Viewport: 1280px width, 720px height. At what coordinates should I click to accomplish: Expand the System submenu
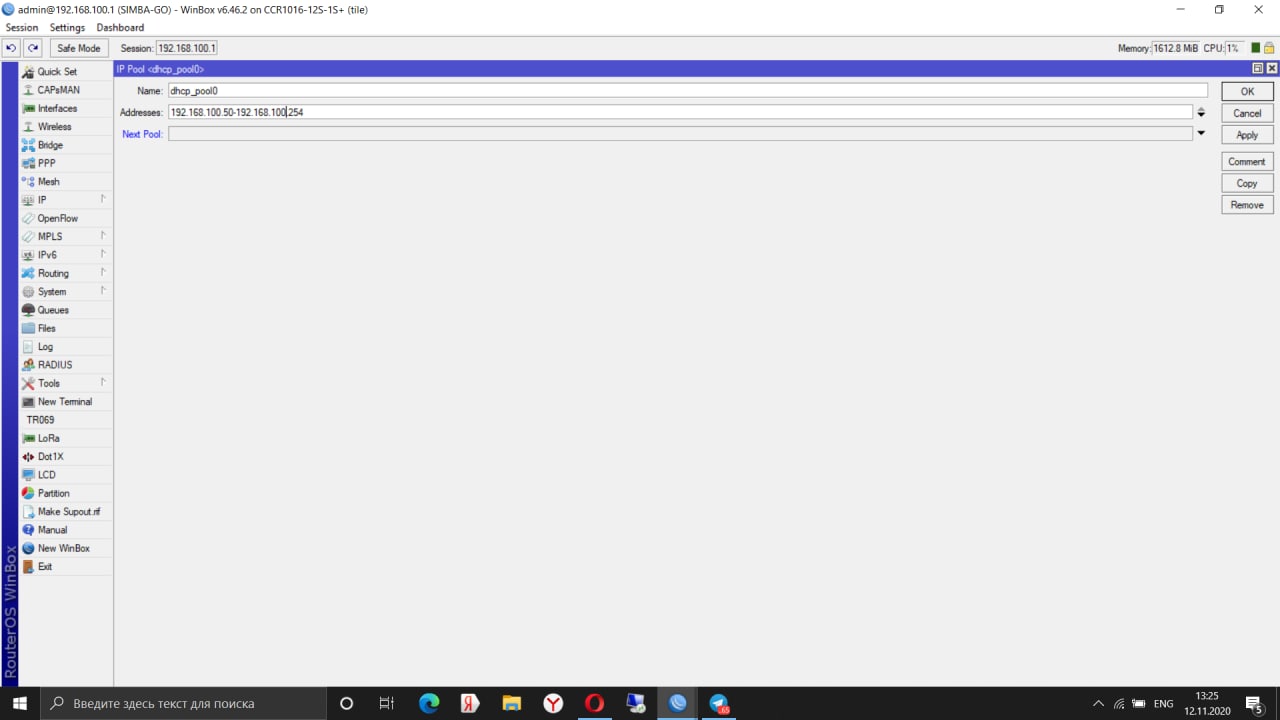click(66, 292)
